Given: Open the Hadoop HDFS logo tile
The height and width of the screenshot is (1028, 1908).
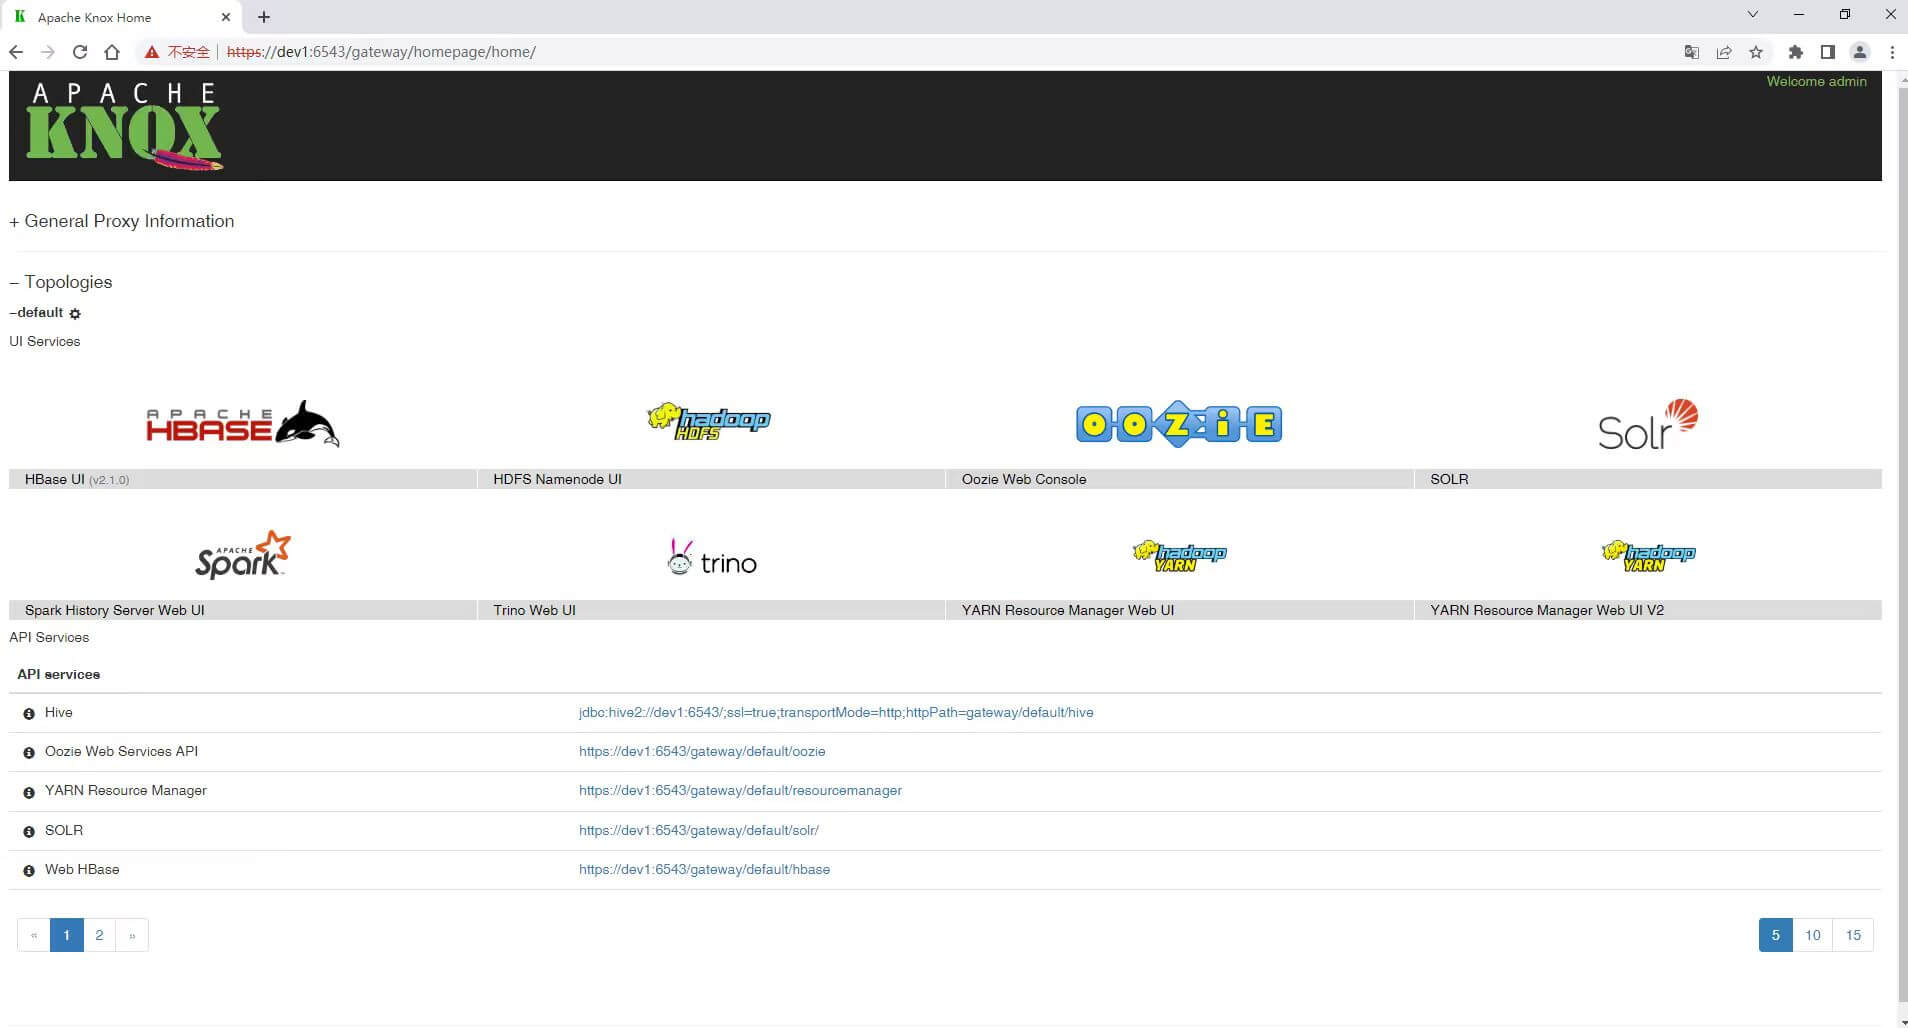Looking at the screenshot, I should [x=709, y=422].
